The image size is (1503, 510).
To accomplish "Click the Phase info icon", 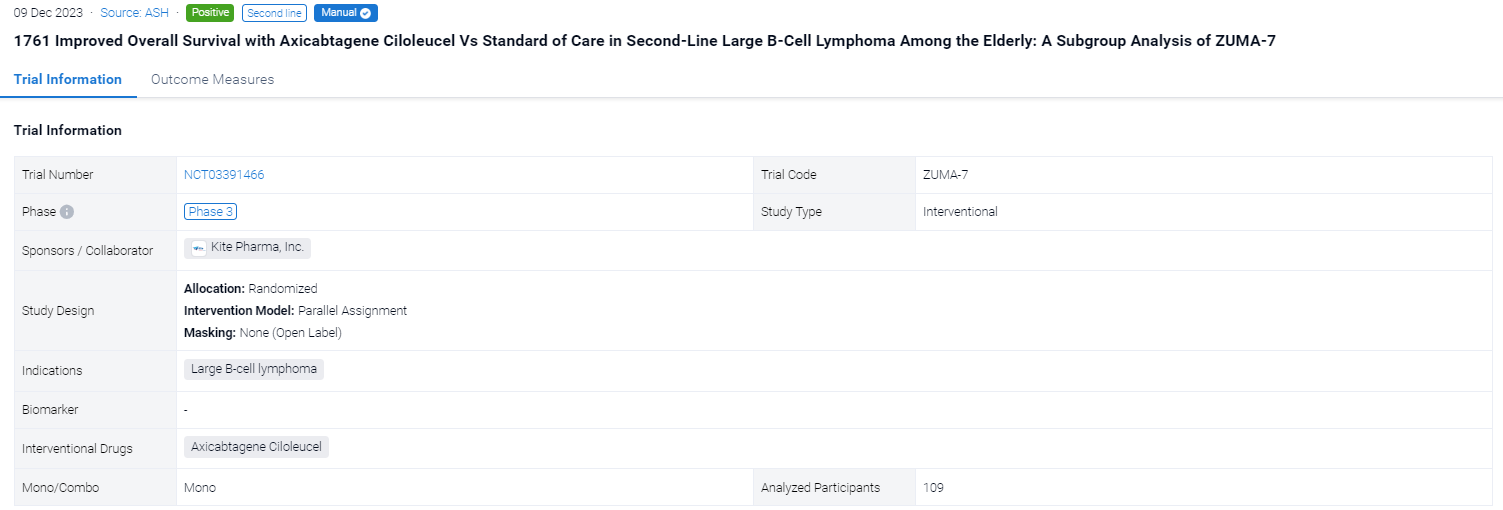I will [x=67, y=212].
